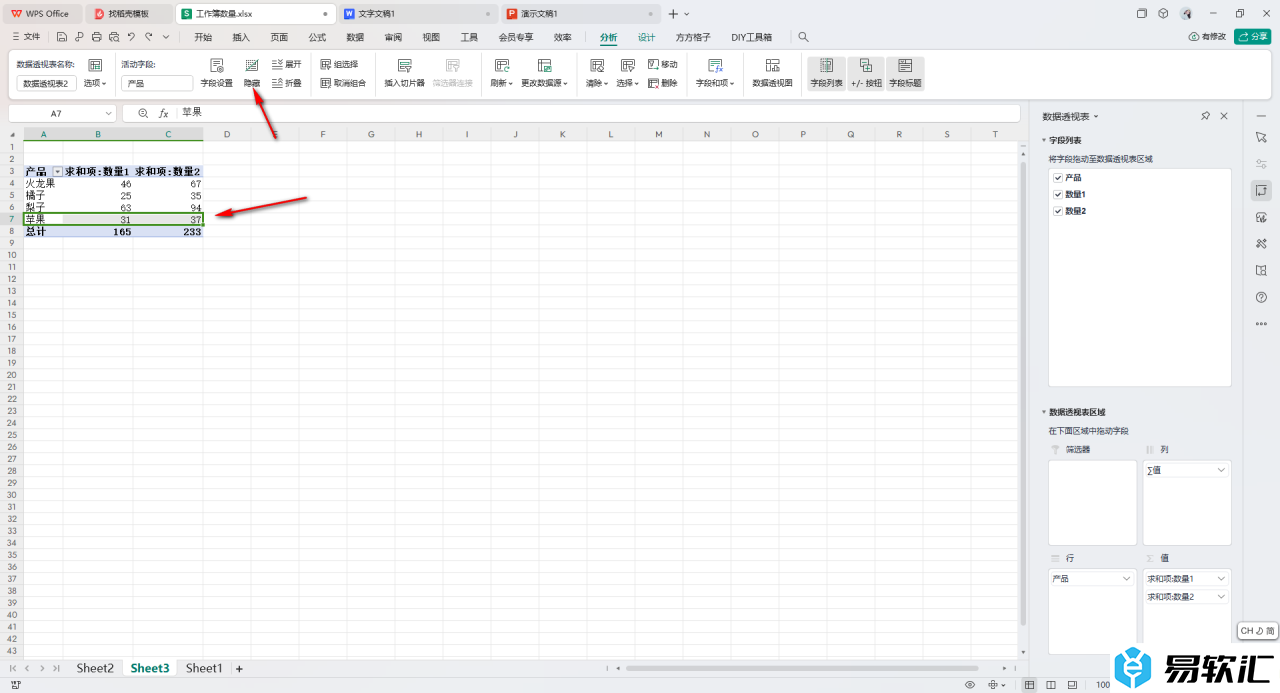Switch to the 演示文稿1 document tab
The width and height of the screenshot is (1280, 693).
pos(580,14)
